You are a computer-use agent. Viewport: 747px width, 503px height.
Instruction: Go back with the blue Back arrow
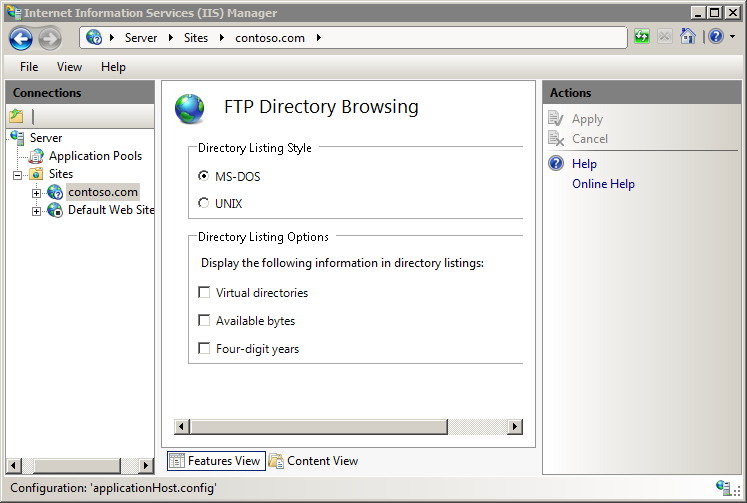coord(21,38)
